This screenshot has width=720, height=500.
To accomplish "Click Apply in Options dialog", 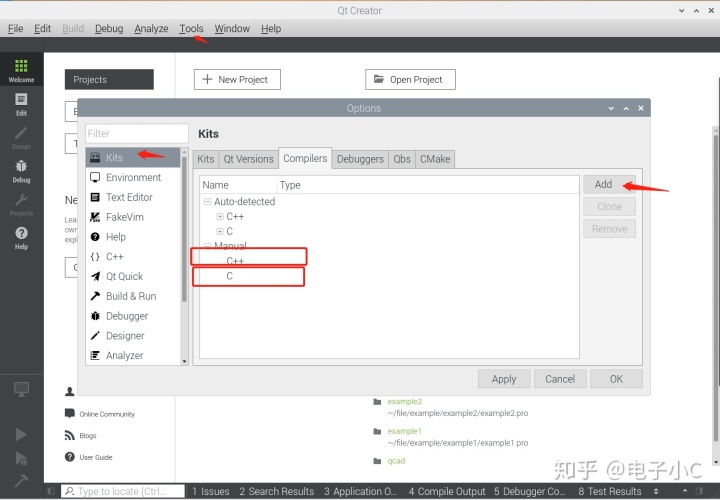I will [x=504, y=379].
